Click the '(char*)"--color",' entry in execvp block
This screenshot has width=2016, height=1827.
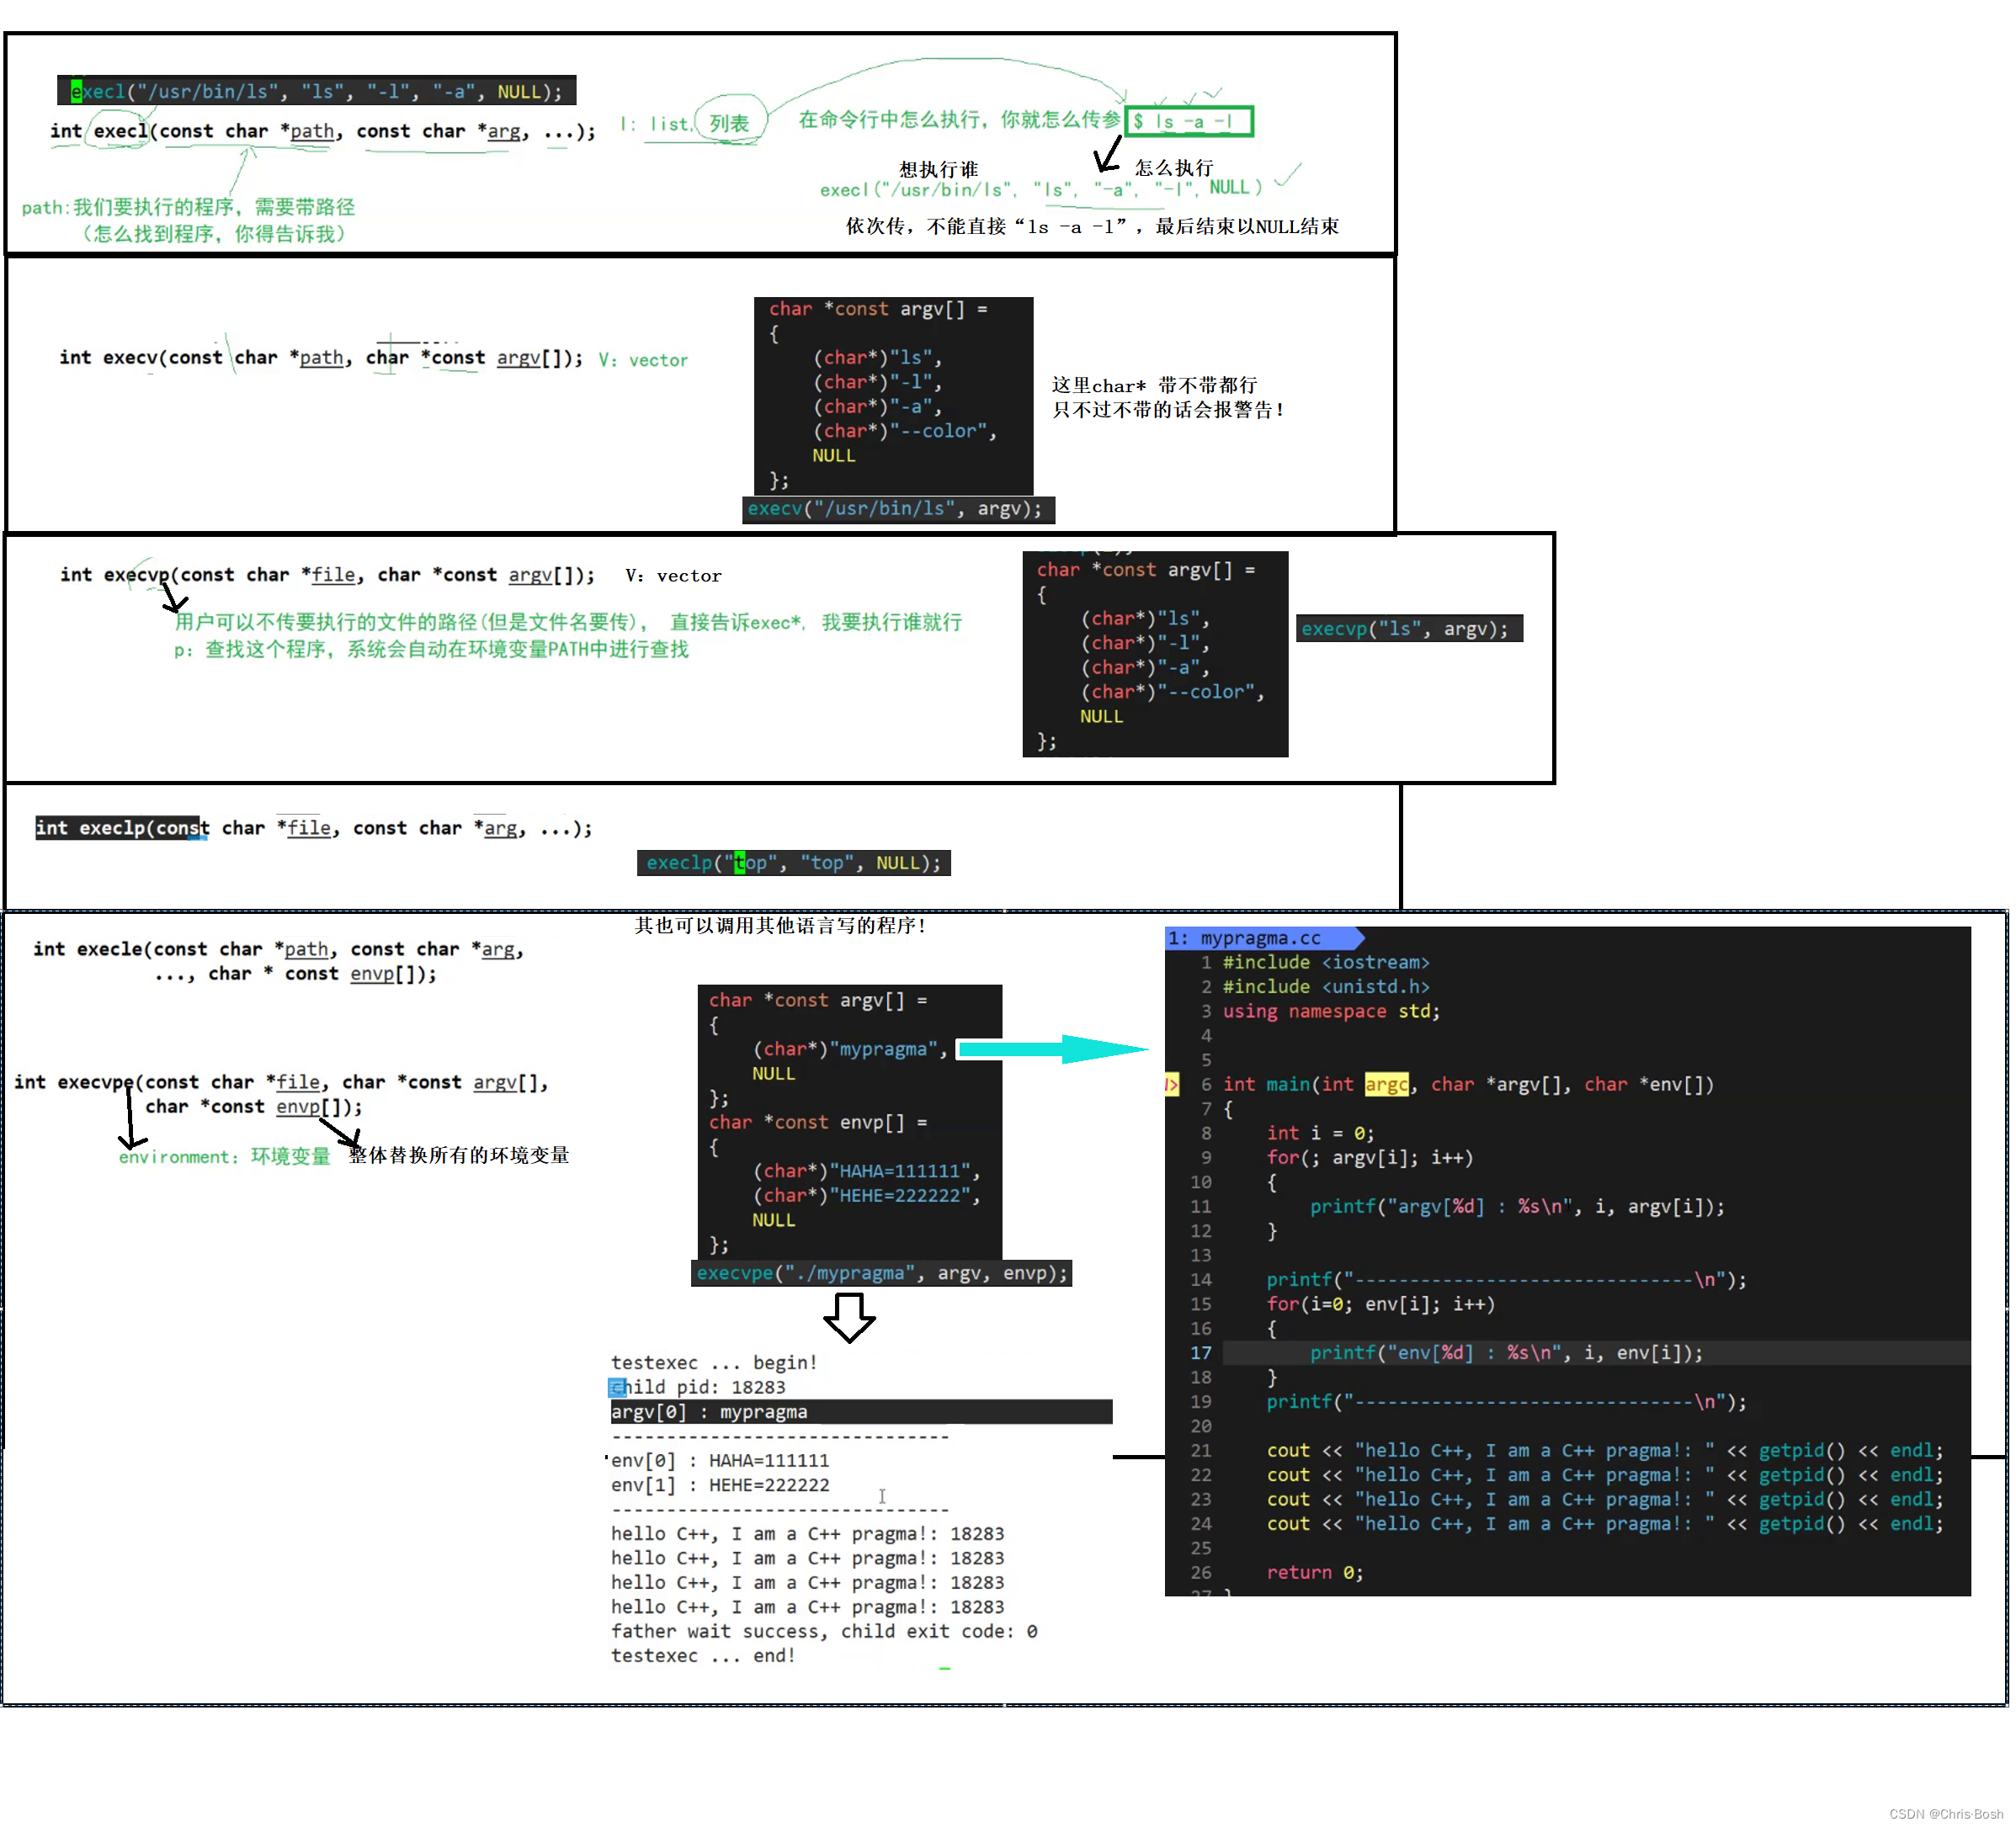[1173, 692]
